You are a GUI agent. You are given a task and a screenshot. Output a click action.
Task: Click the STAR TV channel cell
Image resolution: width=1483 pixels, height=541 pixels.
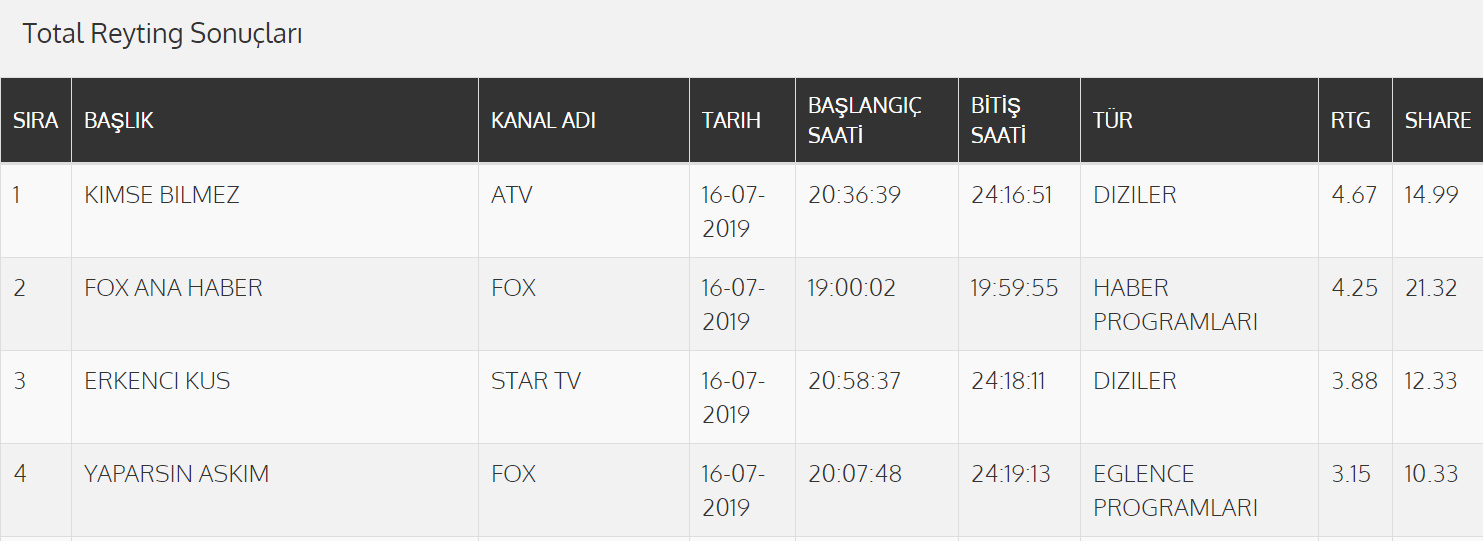536,381
